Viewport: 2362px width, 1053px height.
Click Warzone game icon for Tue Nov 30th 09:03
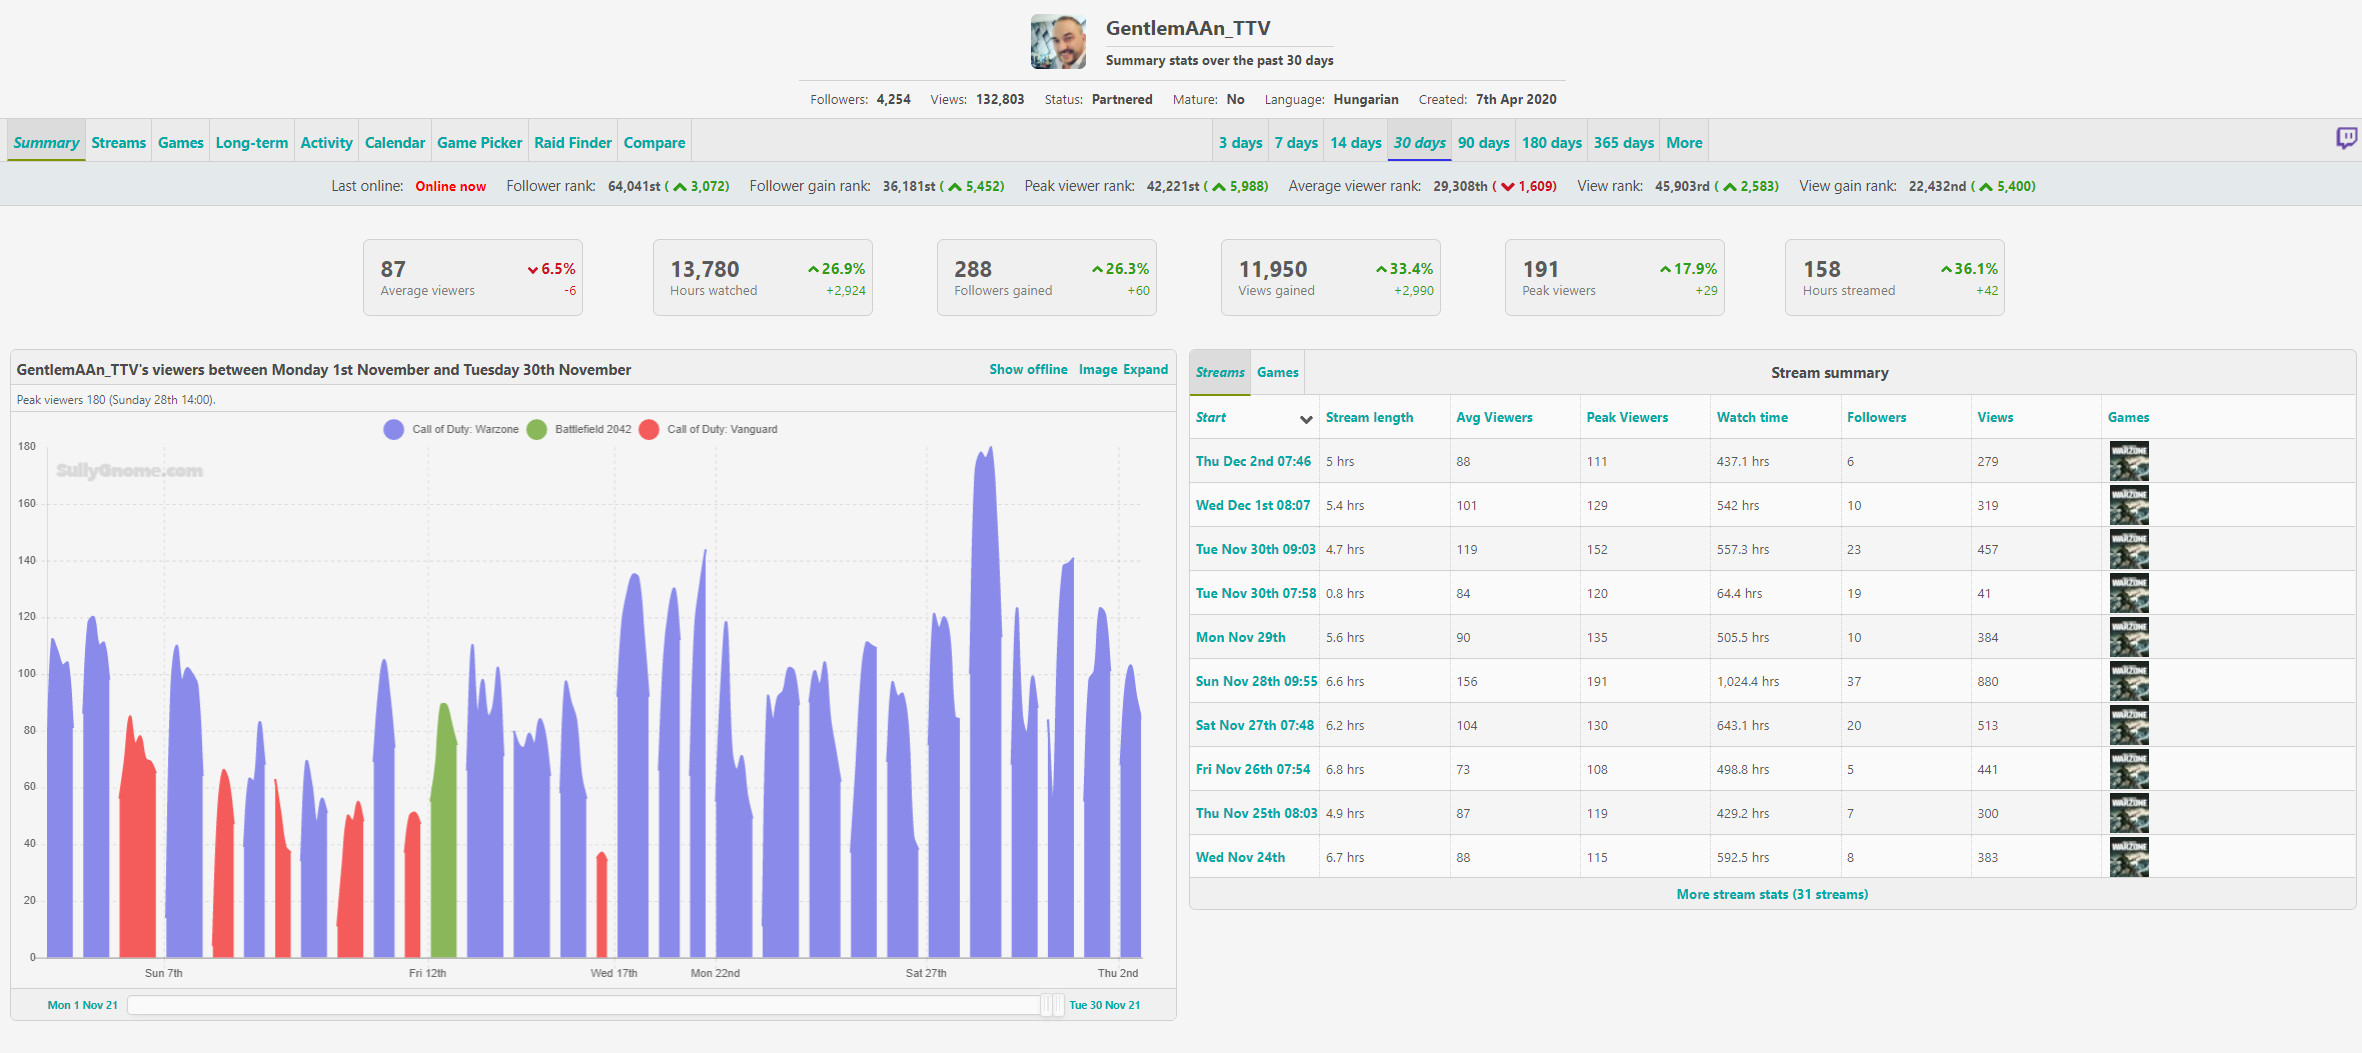pyautogui.click(x=2129, y=549)
